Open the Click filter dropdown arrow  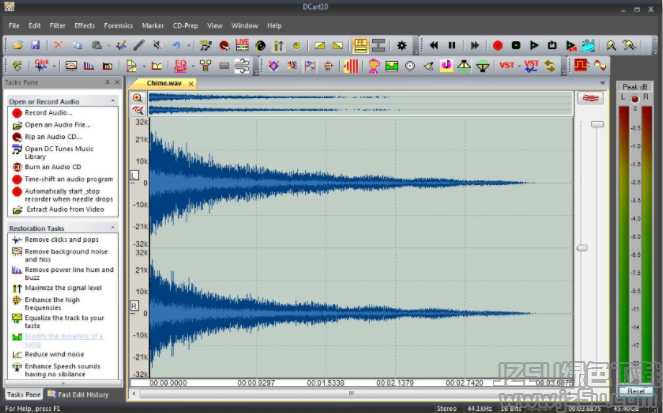coord(54,66)
